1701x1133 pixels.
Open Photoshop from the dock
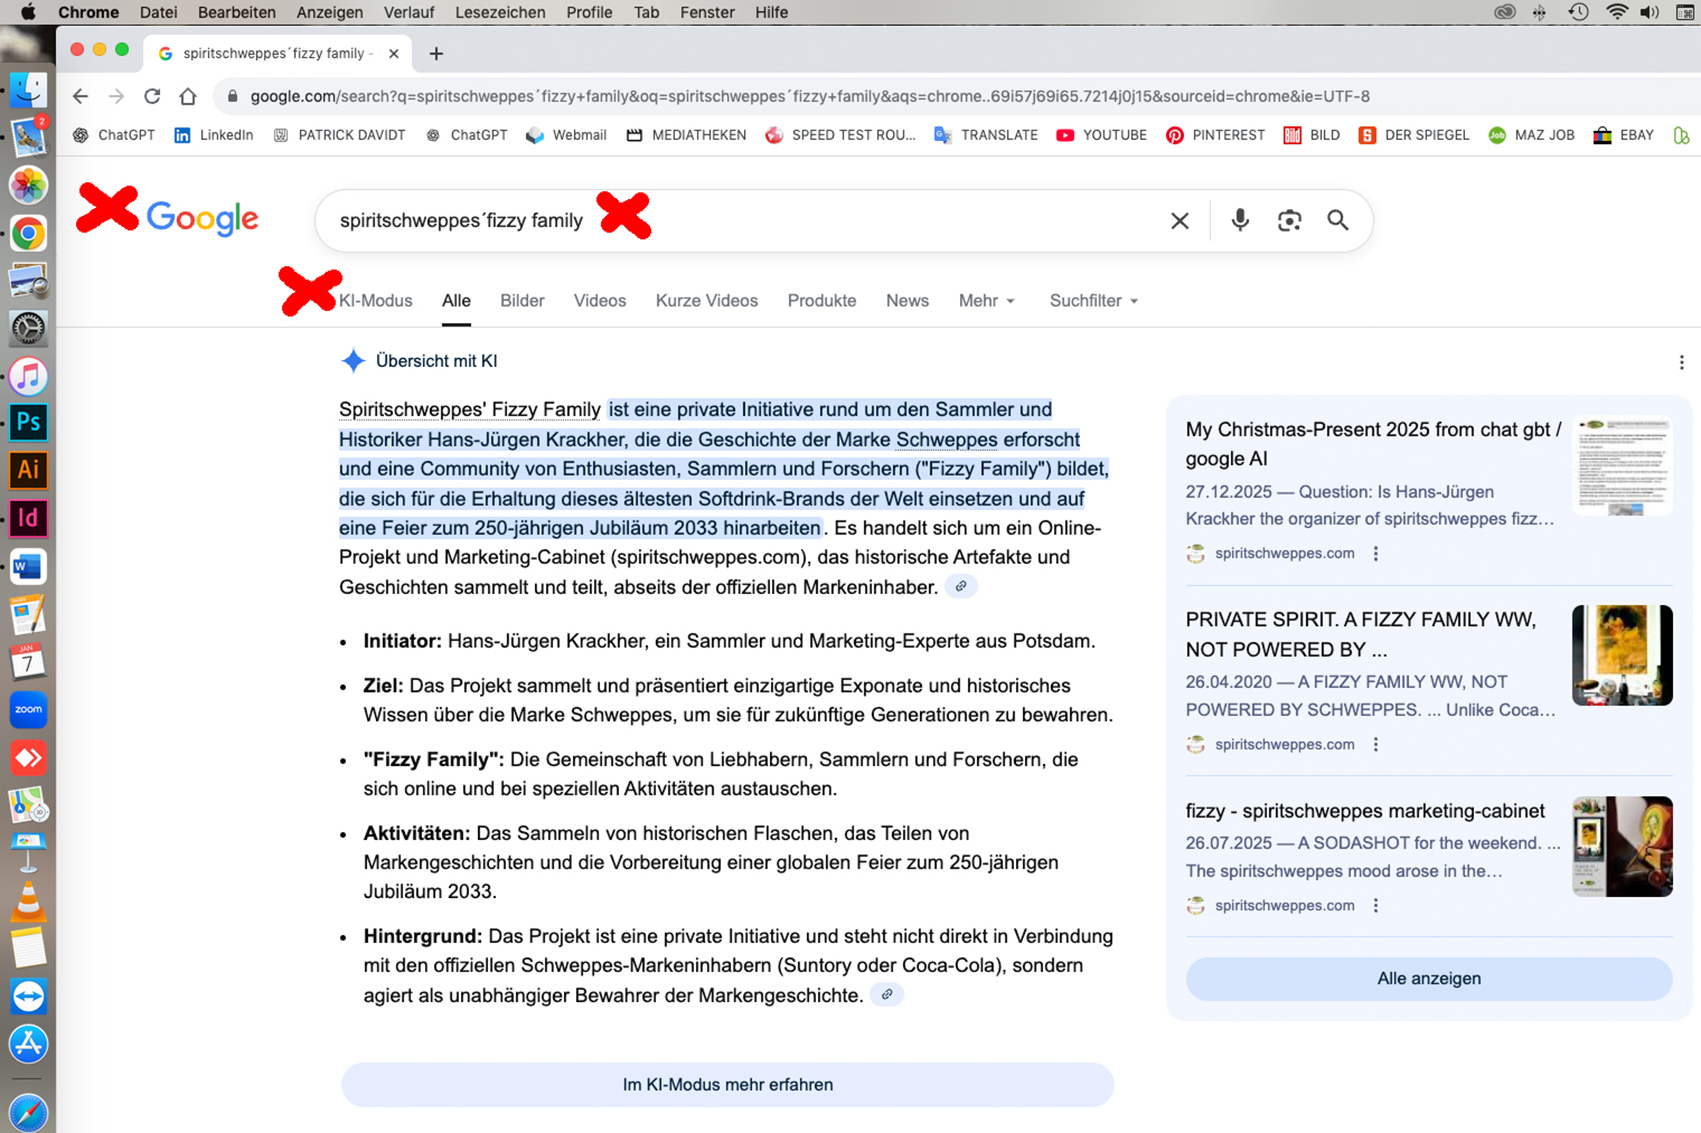[28, 422]
